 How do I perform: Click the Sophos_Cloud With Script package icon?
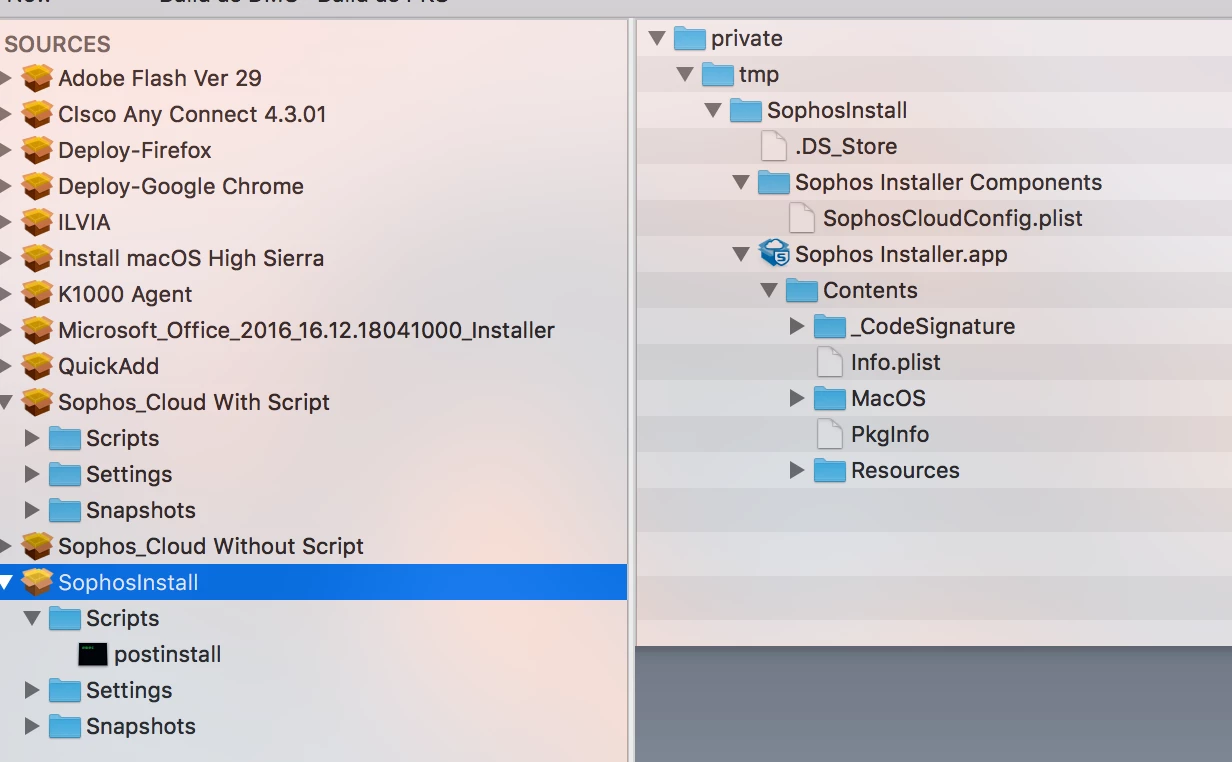(37, 402)
